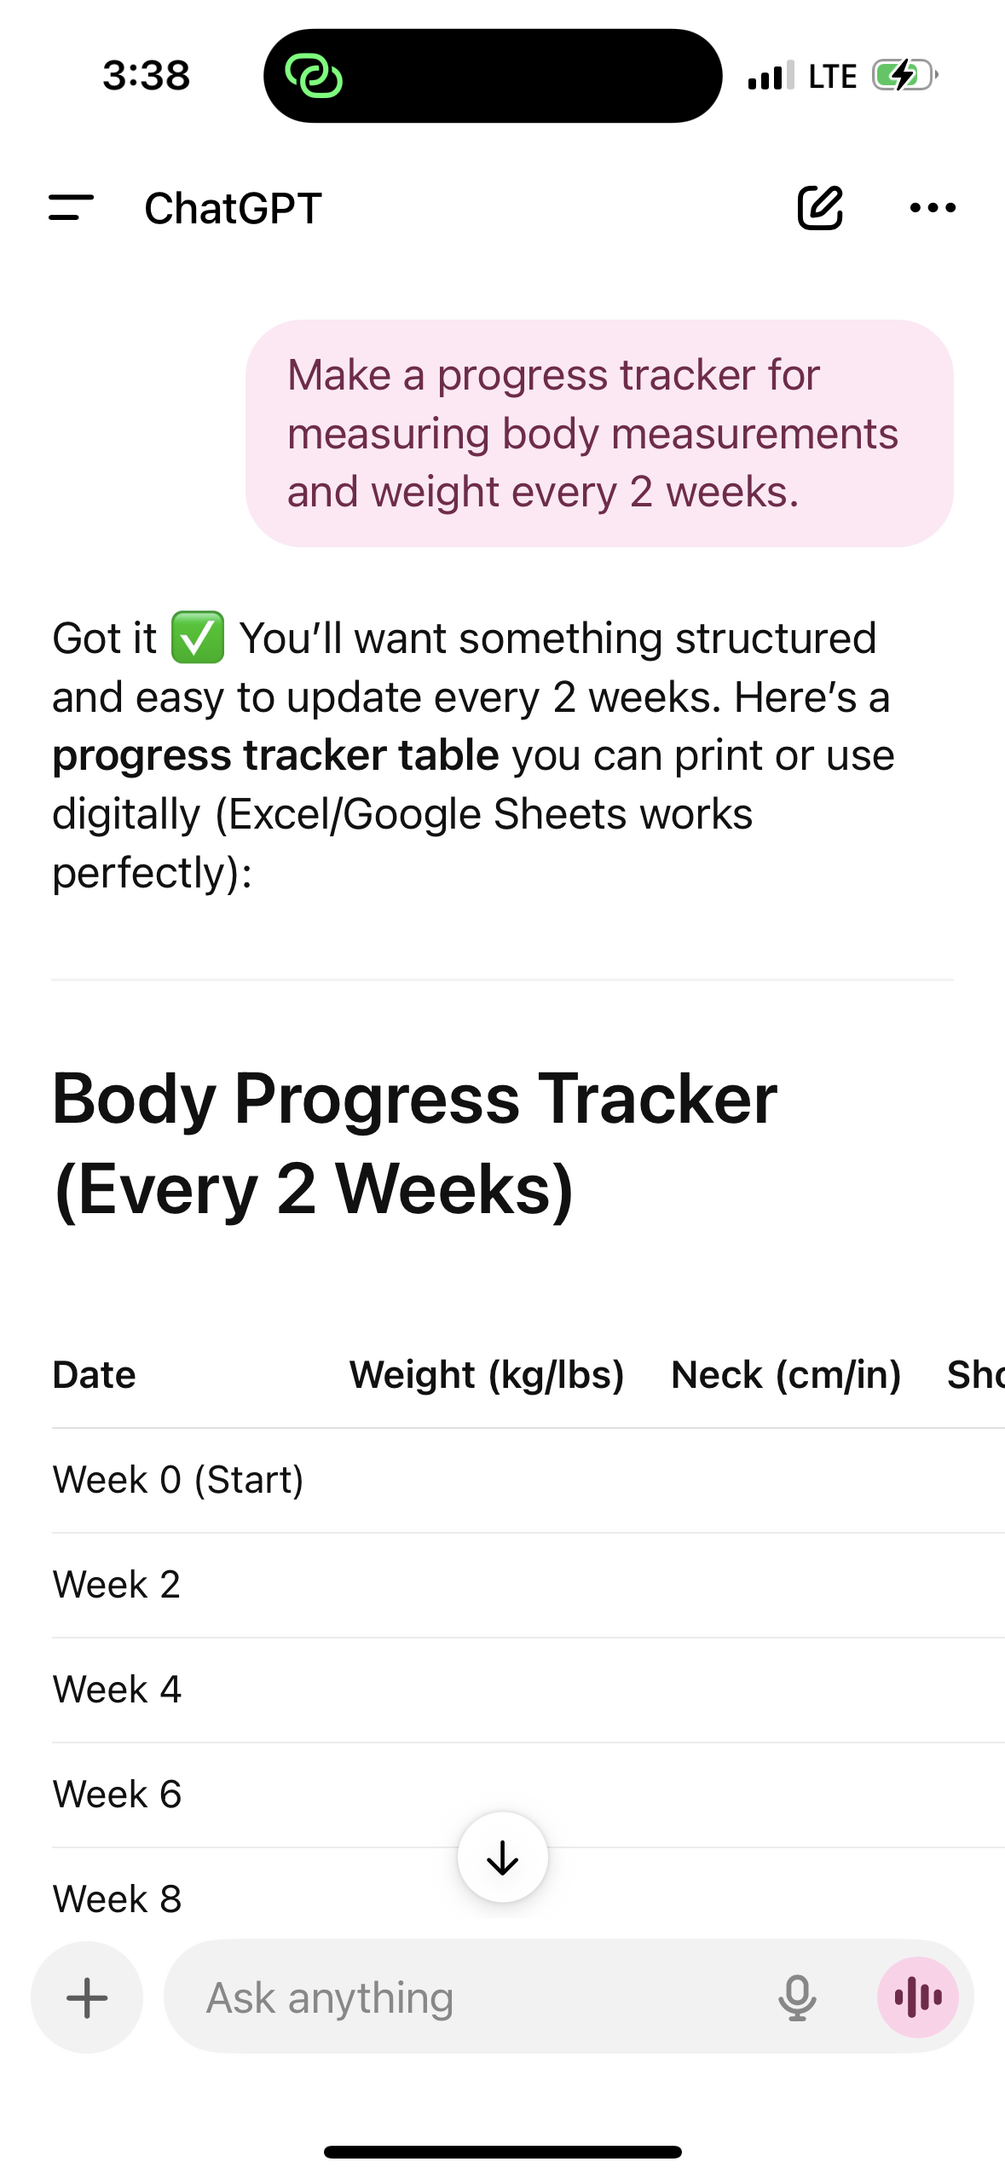Tap the Neck (cm/in) column header
The width and height of the screenshot is (1005, 2179).
786,1375
